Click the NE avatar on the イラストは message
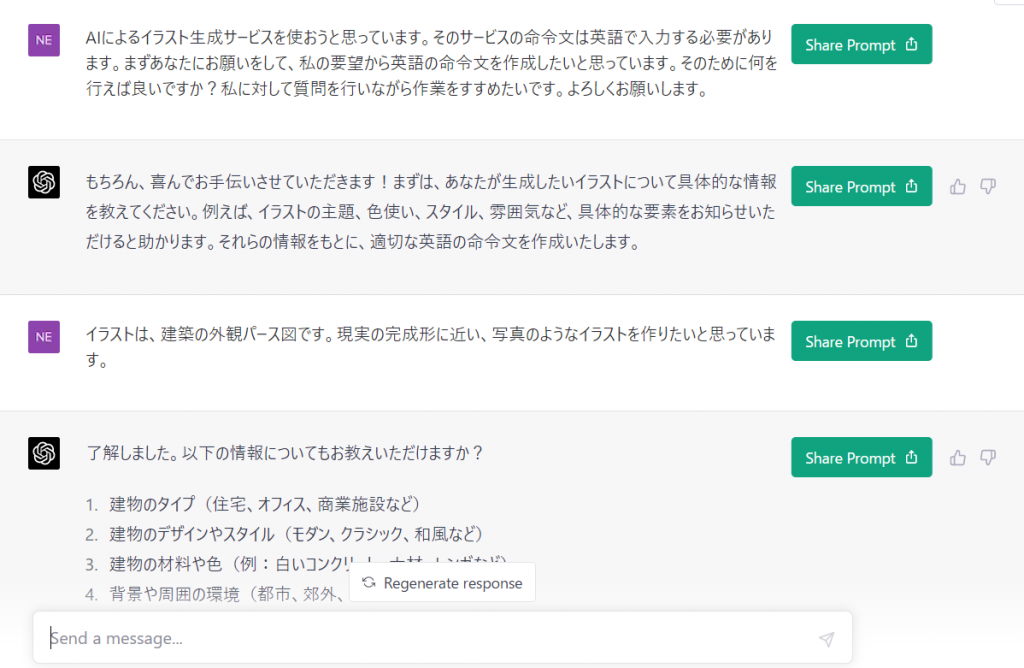The width and height of the screenshot is (1024, 668). [x=44, y=337]
